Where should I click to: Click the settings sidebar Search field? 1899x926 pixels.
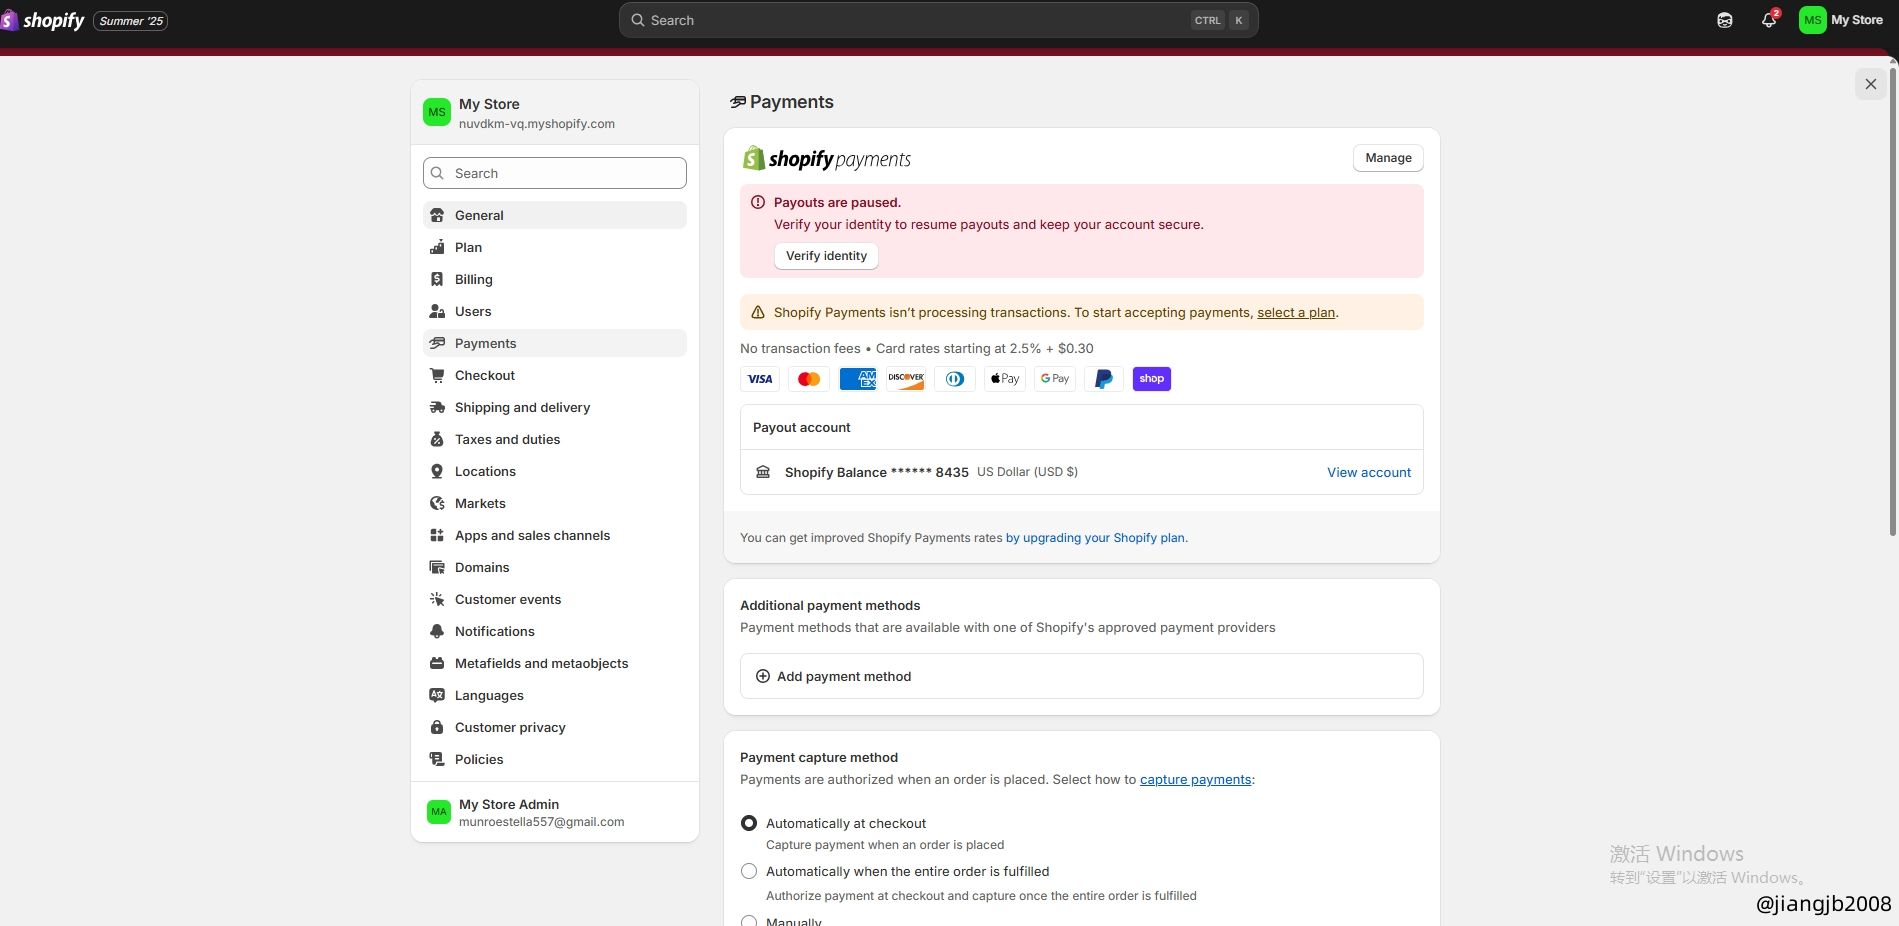click(555, 173)
